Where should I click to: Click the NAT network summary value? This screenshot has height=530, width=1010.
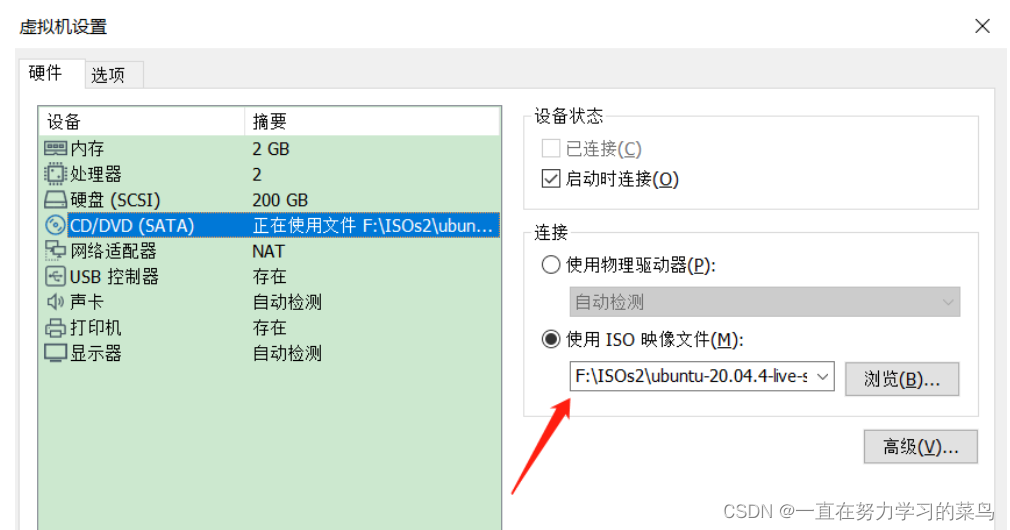pos(268,251)
